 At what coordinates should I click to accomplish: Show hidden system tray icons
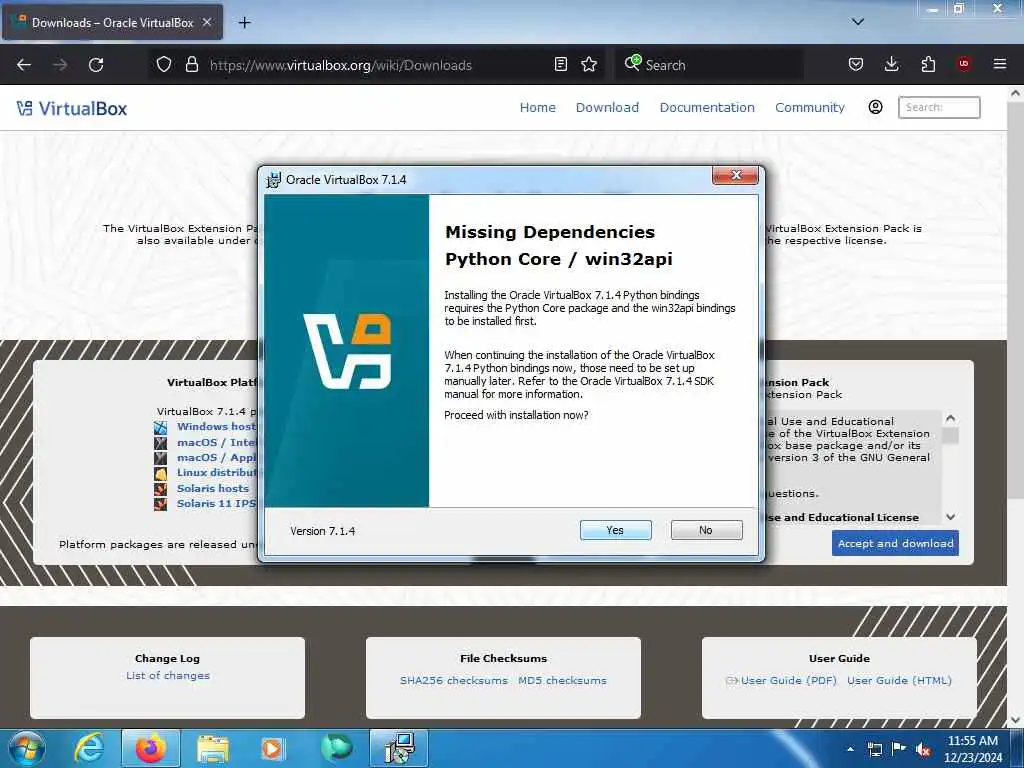coord(850,749)
